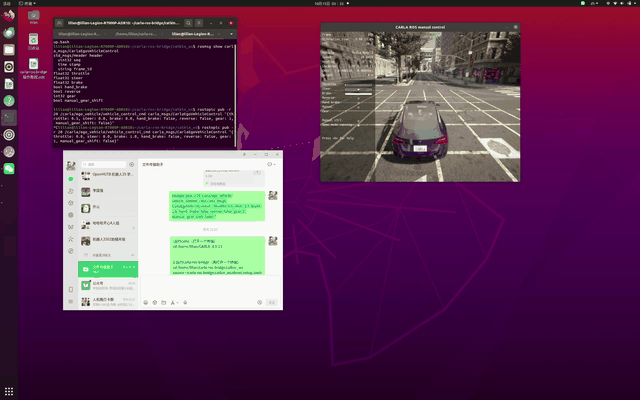Open Firefox from the Ubuntu dock
The image size is (640, 400).
[x=9, y=15]
